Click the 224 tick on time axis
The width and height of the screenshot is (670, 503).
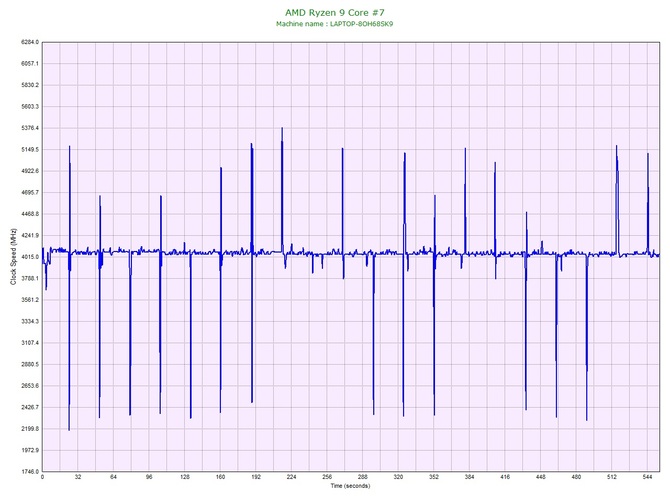pos(291,477)
